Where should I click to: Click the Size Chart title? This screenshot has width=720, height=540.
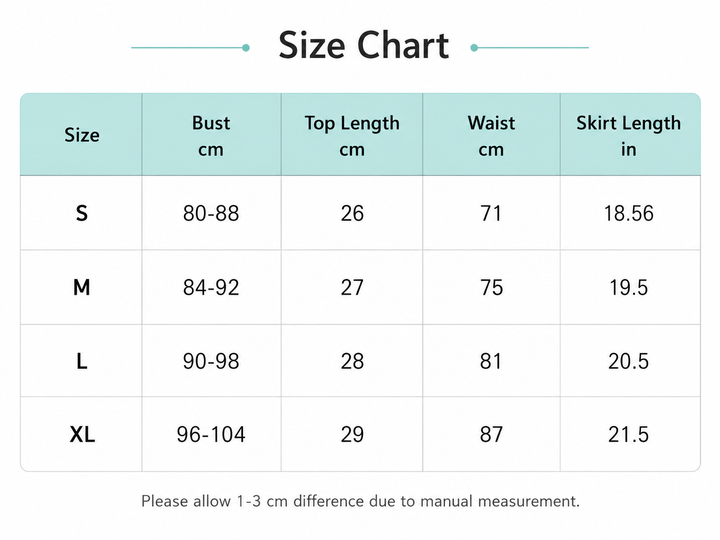pyautogui.click(x=363, y=45)
